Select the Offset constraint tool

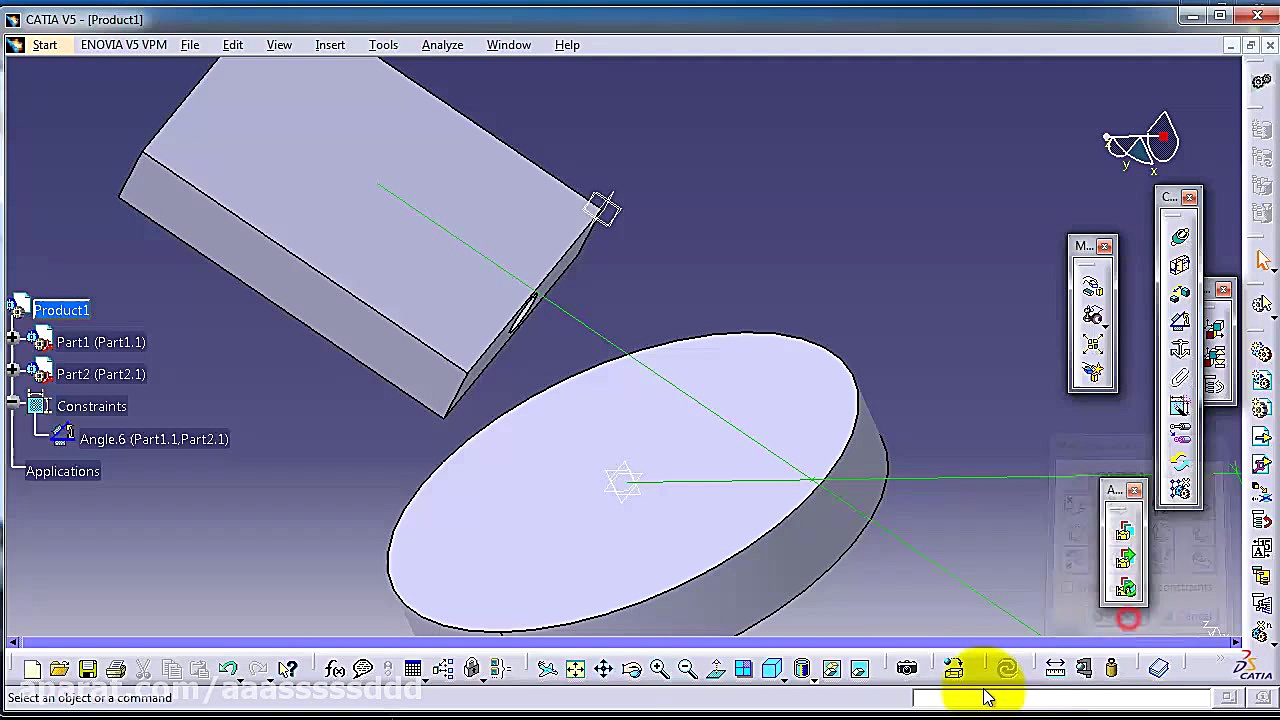(x=1178, y=292)
